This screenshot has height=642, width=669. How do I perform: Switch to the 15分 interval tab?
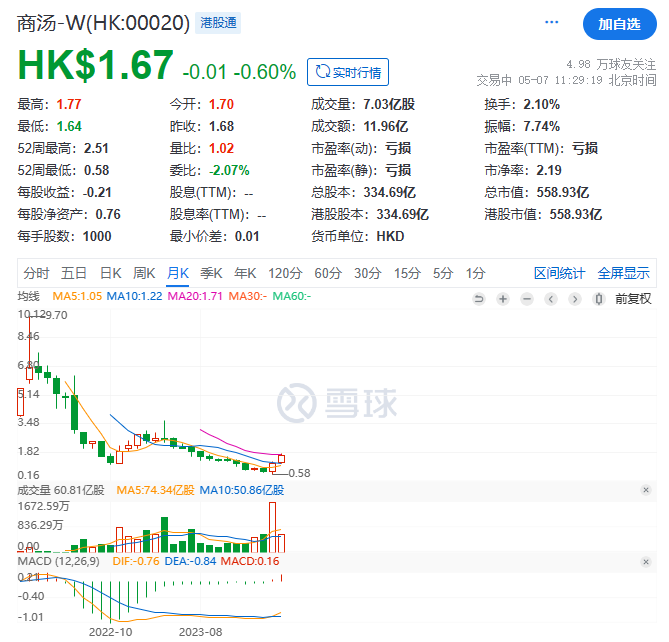click(407, 273)
